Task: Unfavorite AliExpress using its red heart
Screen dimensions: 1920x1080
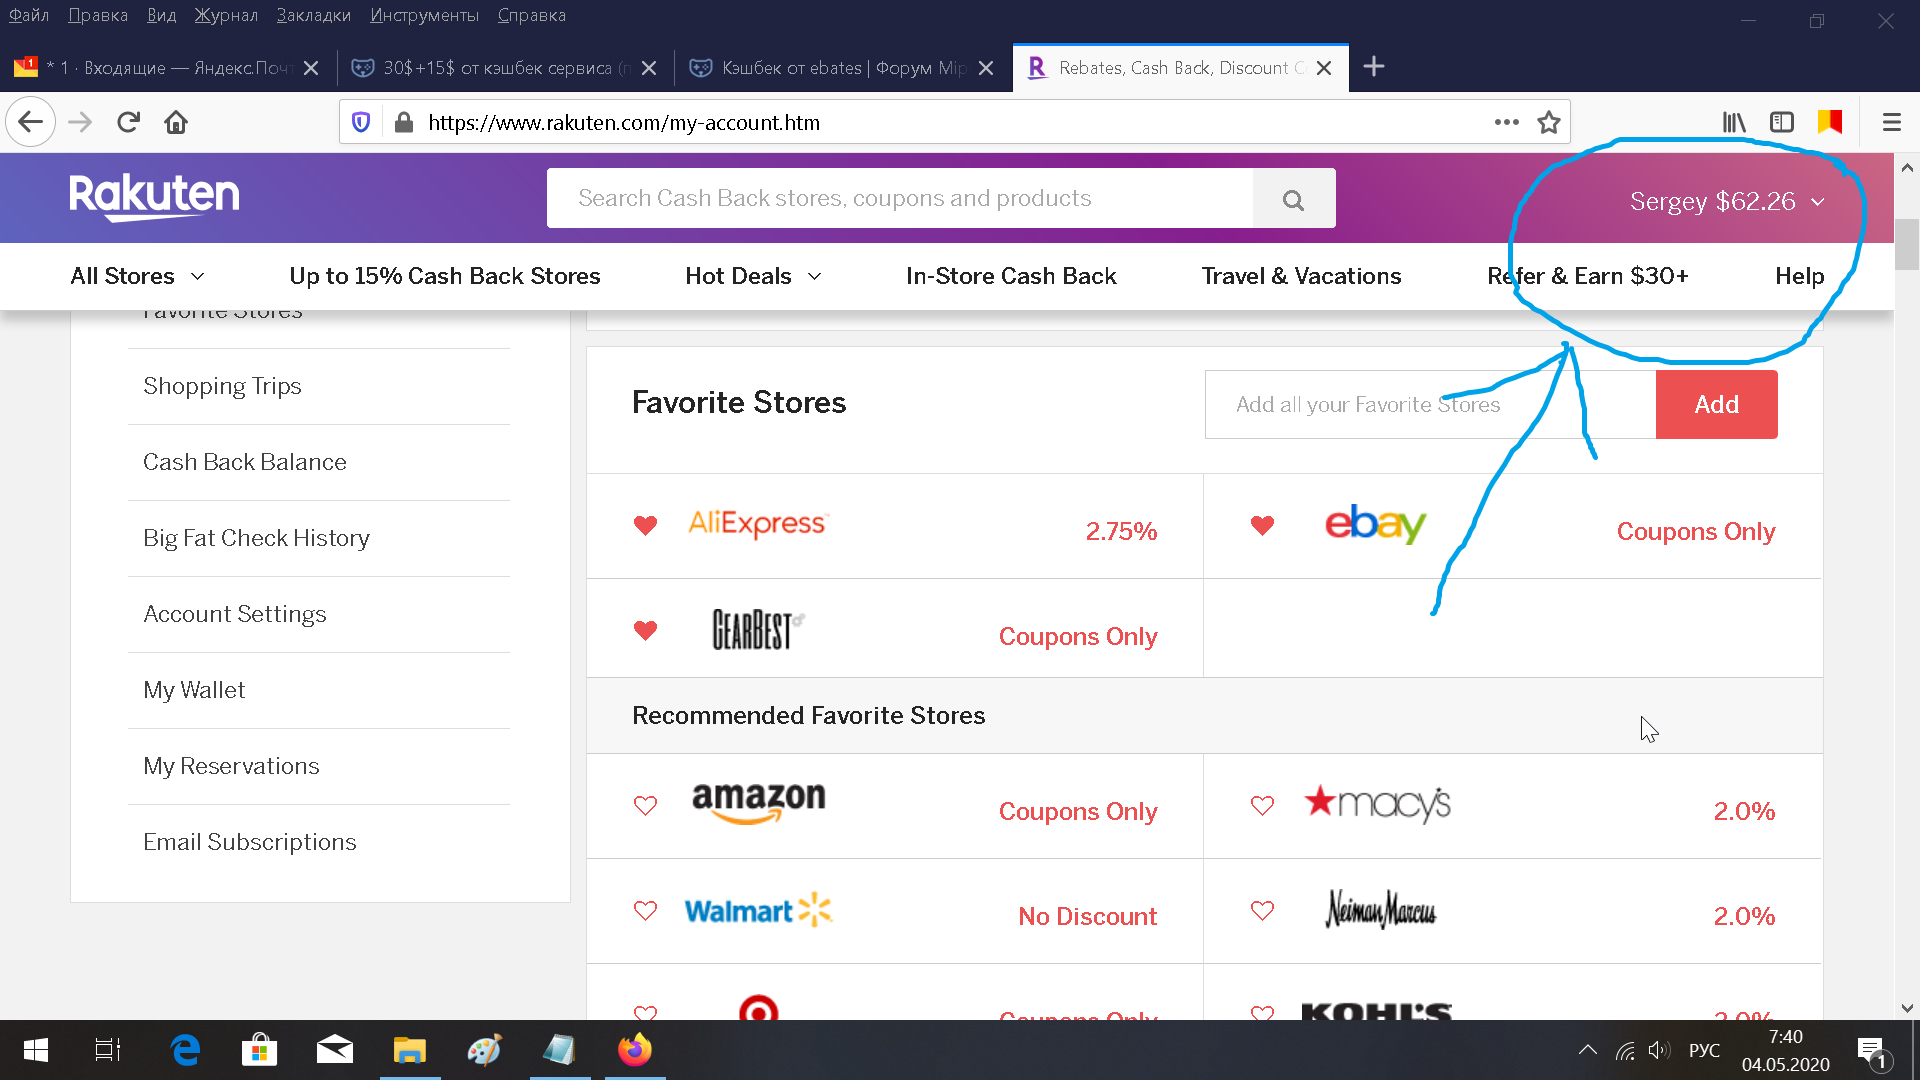Action: [x=646, y=526]
